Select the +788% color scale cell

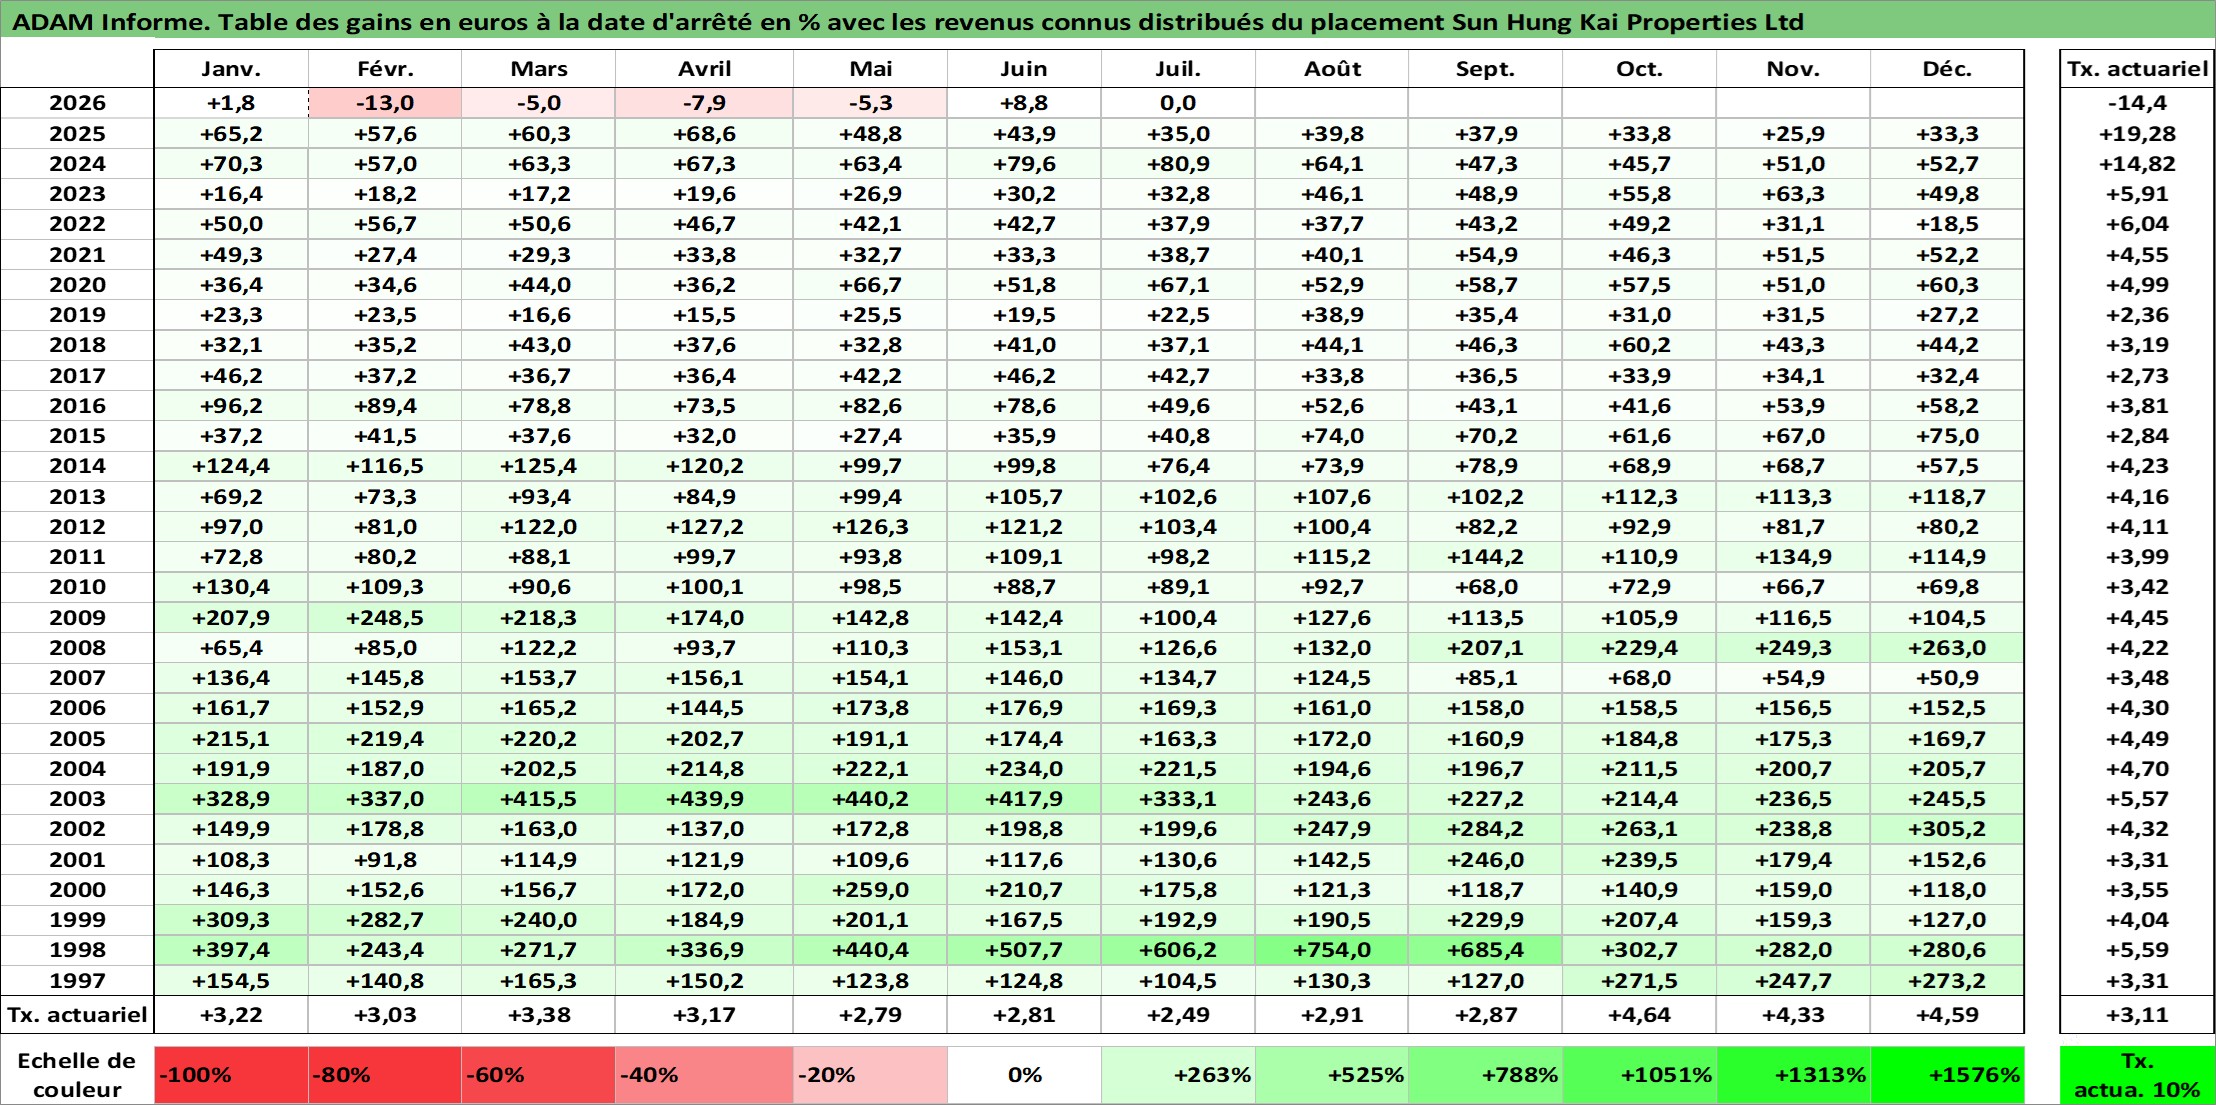click(1485, 1075)
